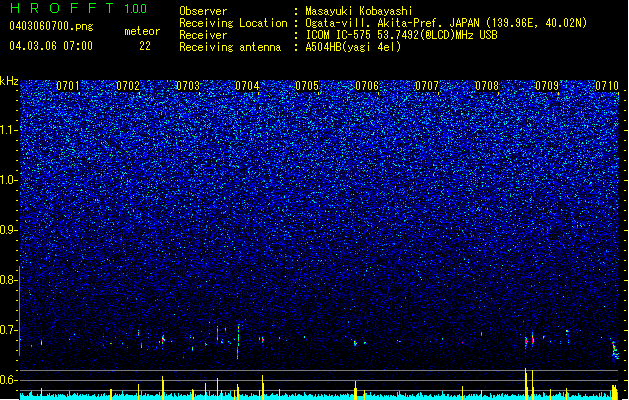Click the 0.9 kHz axis label
The width and height of the screenshot is (629, 400).
[9, 230]
